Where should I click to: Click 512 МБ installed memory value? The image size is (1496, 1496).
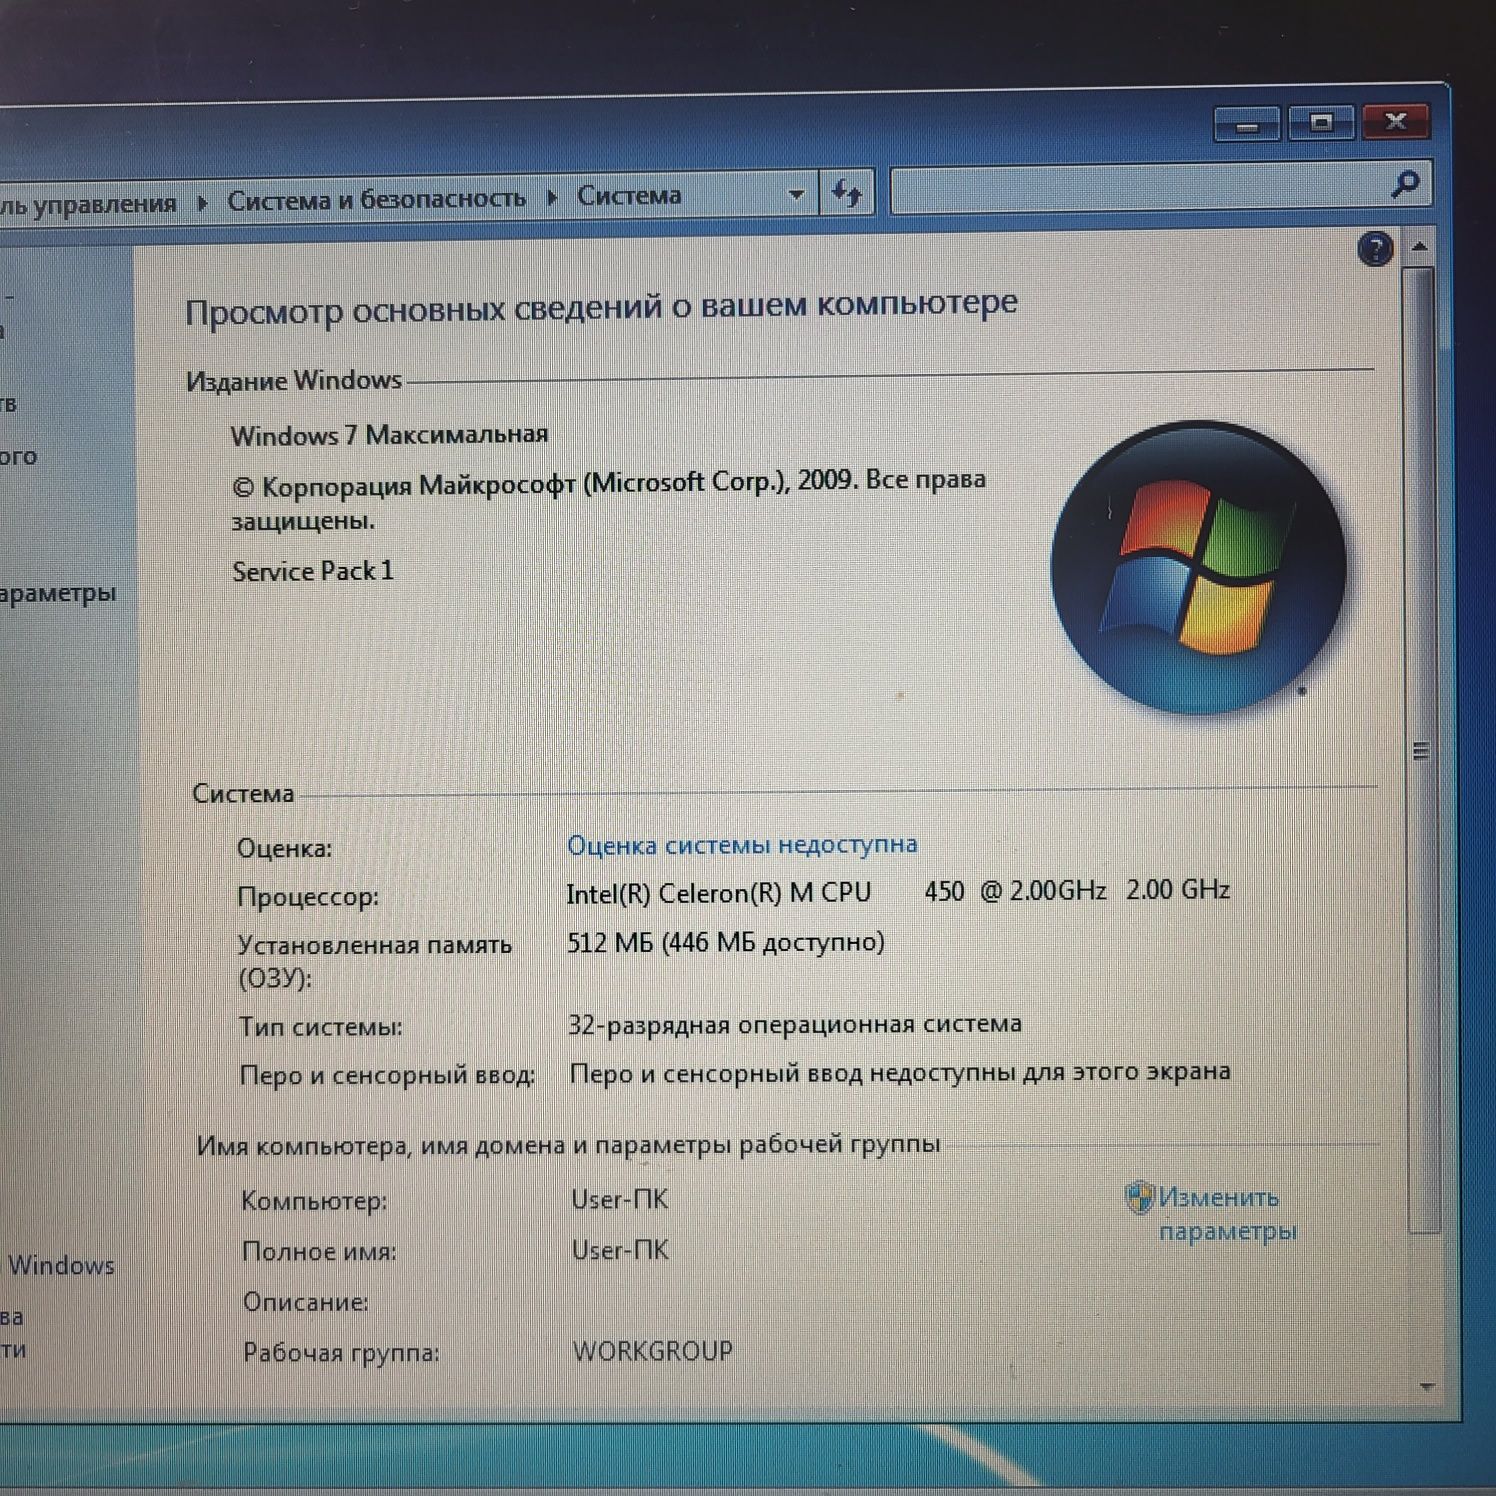(726, 942)
